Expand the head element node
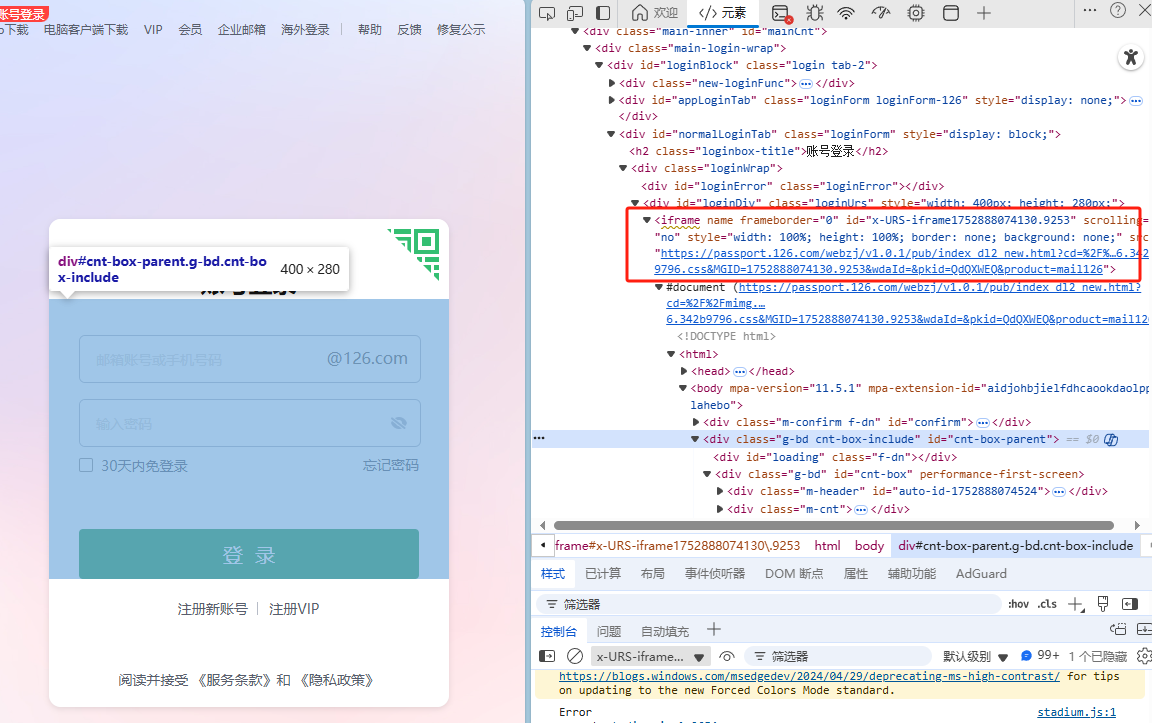The image size is (1152, 723). (684, 371)
